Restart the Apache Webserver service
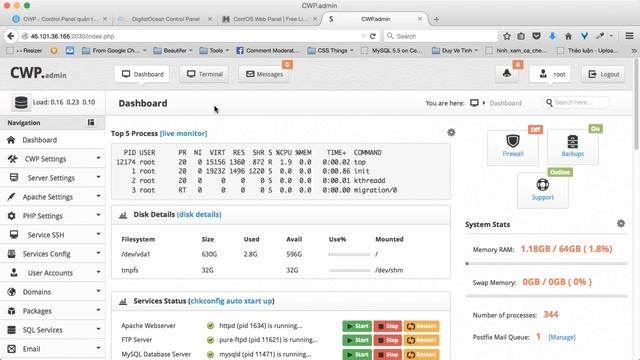 pos(422,326)
